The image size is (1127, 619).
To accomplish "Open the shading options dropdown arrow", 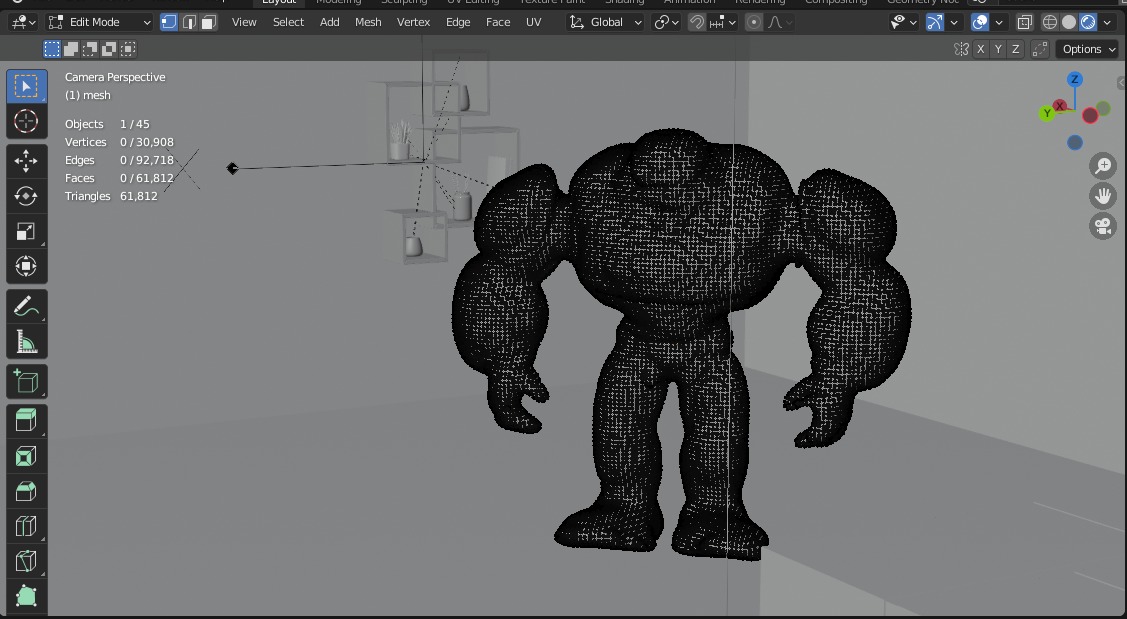I will point(1107,22).
